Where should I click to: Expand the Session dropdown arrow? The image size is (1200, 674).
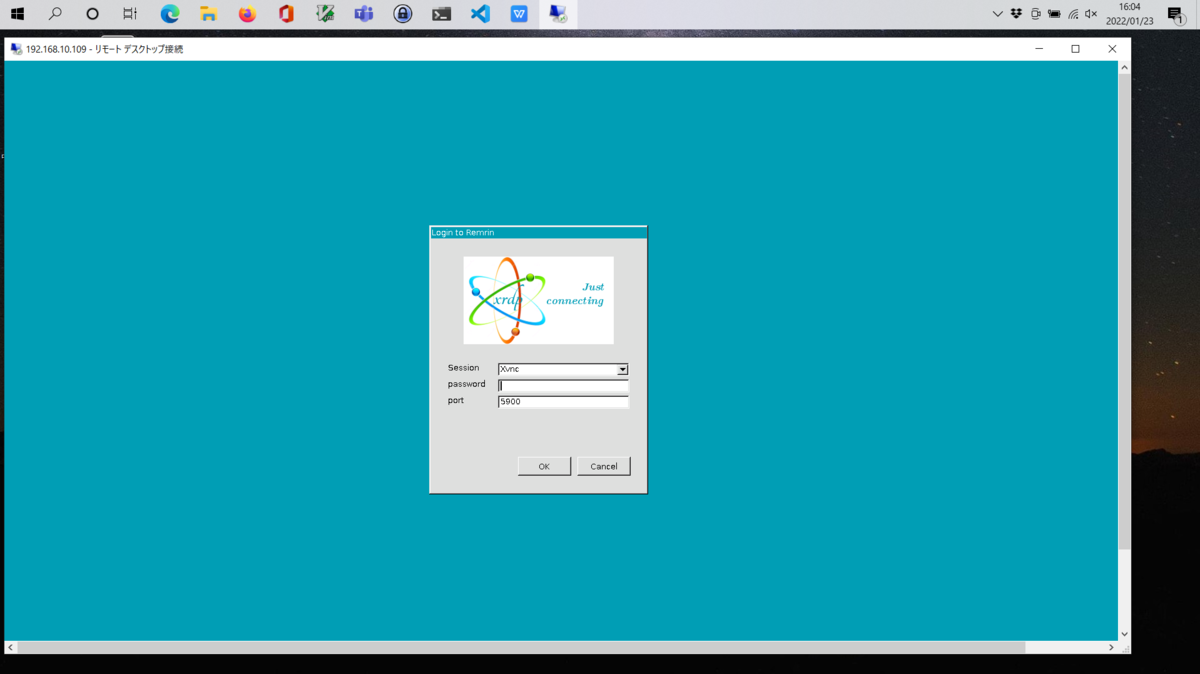(x=622, y=370)
